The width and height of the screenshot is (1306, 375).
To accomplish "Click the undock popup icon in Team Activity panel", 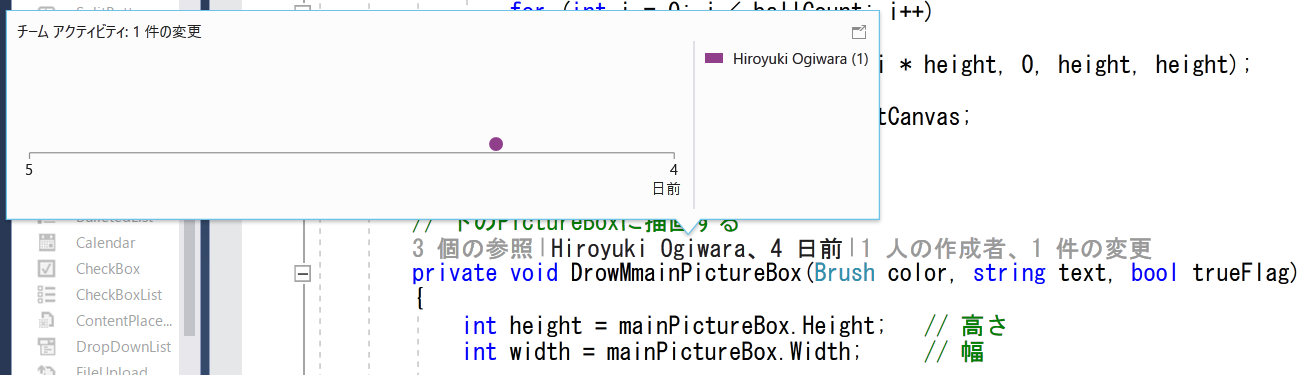I will pyautogui.click(x=857, y=32).
